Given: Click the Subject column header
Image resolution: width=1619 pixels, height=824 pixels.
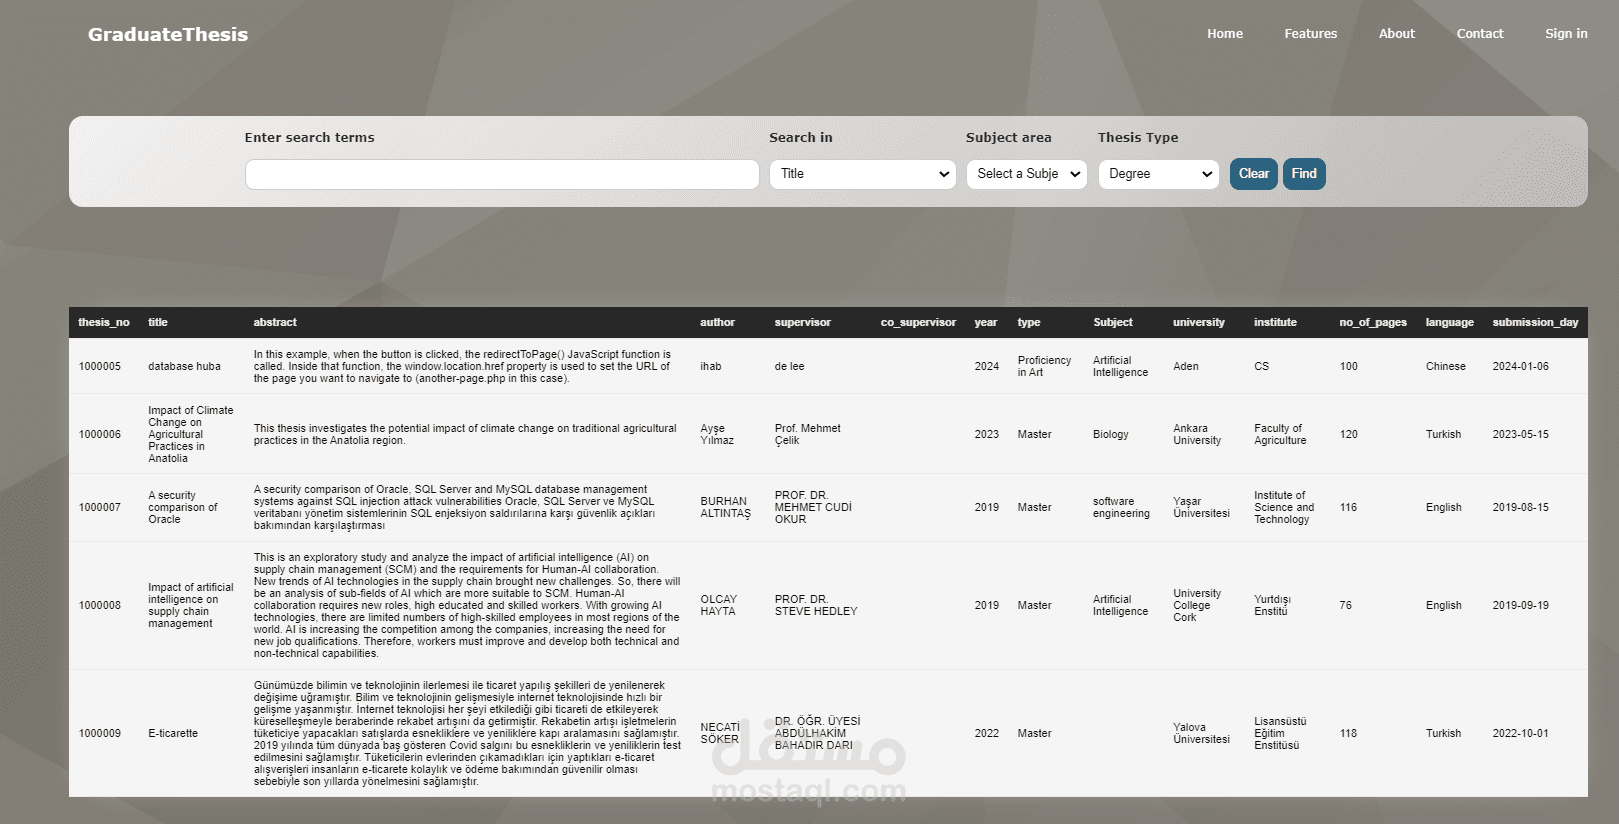Looking at the screenshot, I should (1113, 322).
